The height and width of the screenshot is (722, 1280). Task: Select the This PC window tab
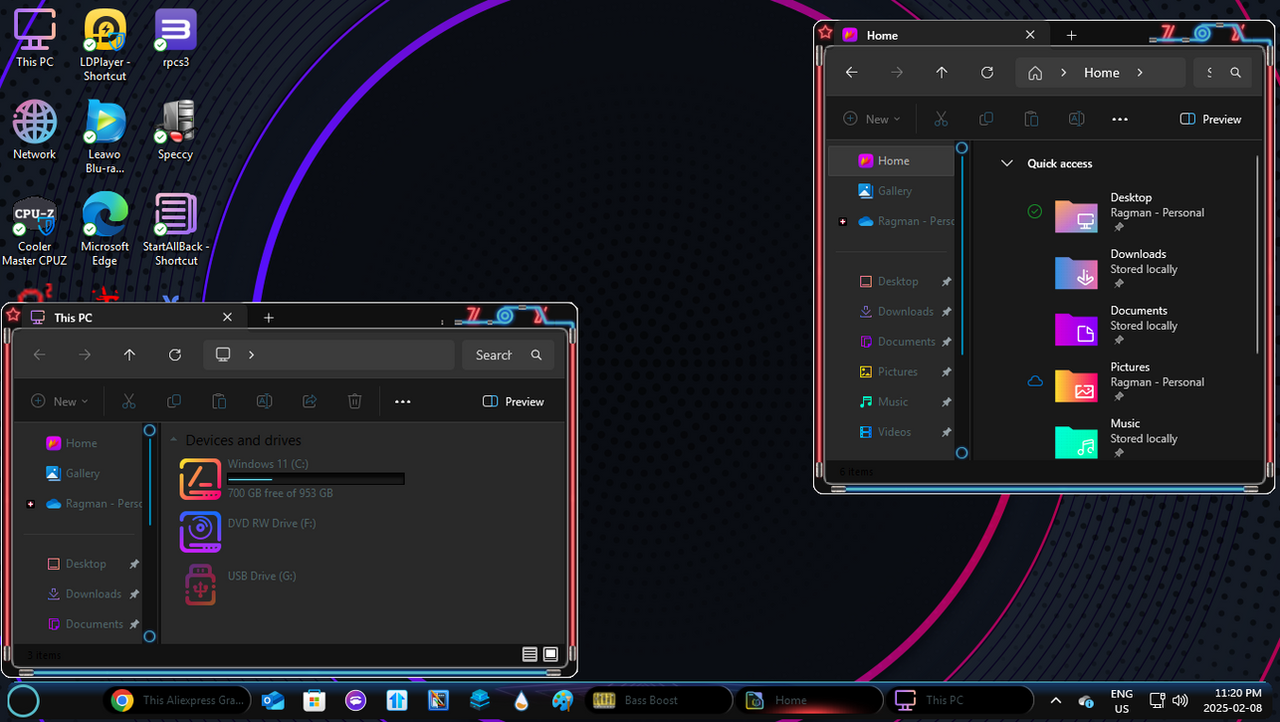[x=133, y=317]
